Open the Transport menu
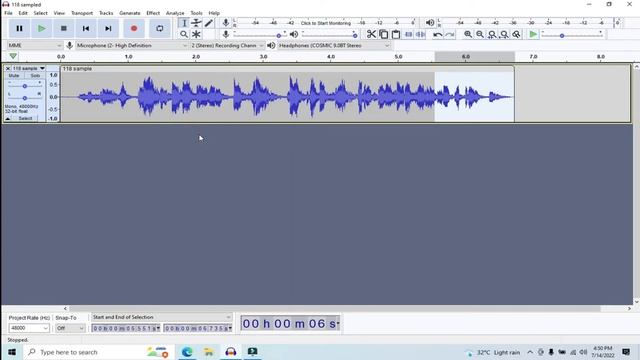The image size is (640, 360). [x=82, y=13]
